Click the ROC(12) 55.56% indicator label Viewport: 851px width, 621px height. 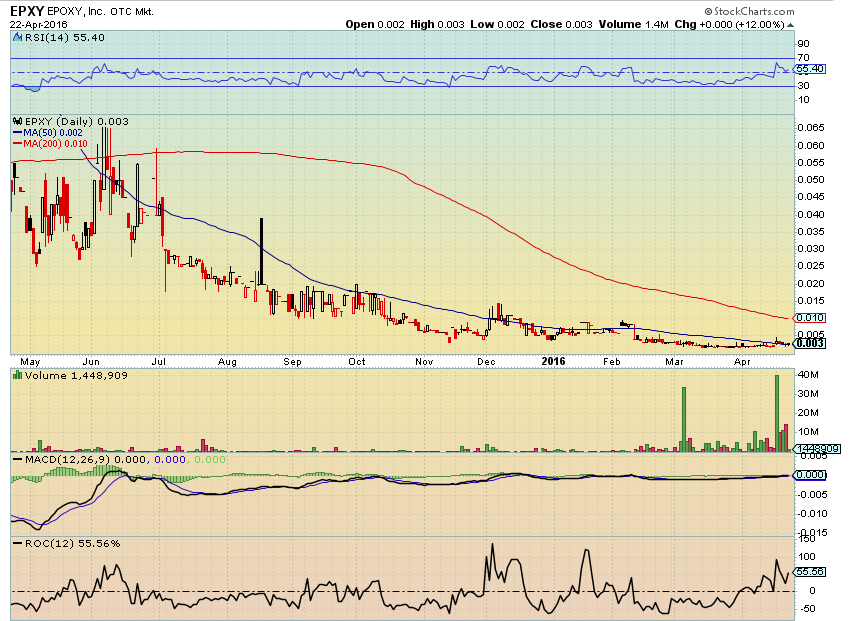(x=73, y=543)
